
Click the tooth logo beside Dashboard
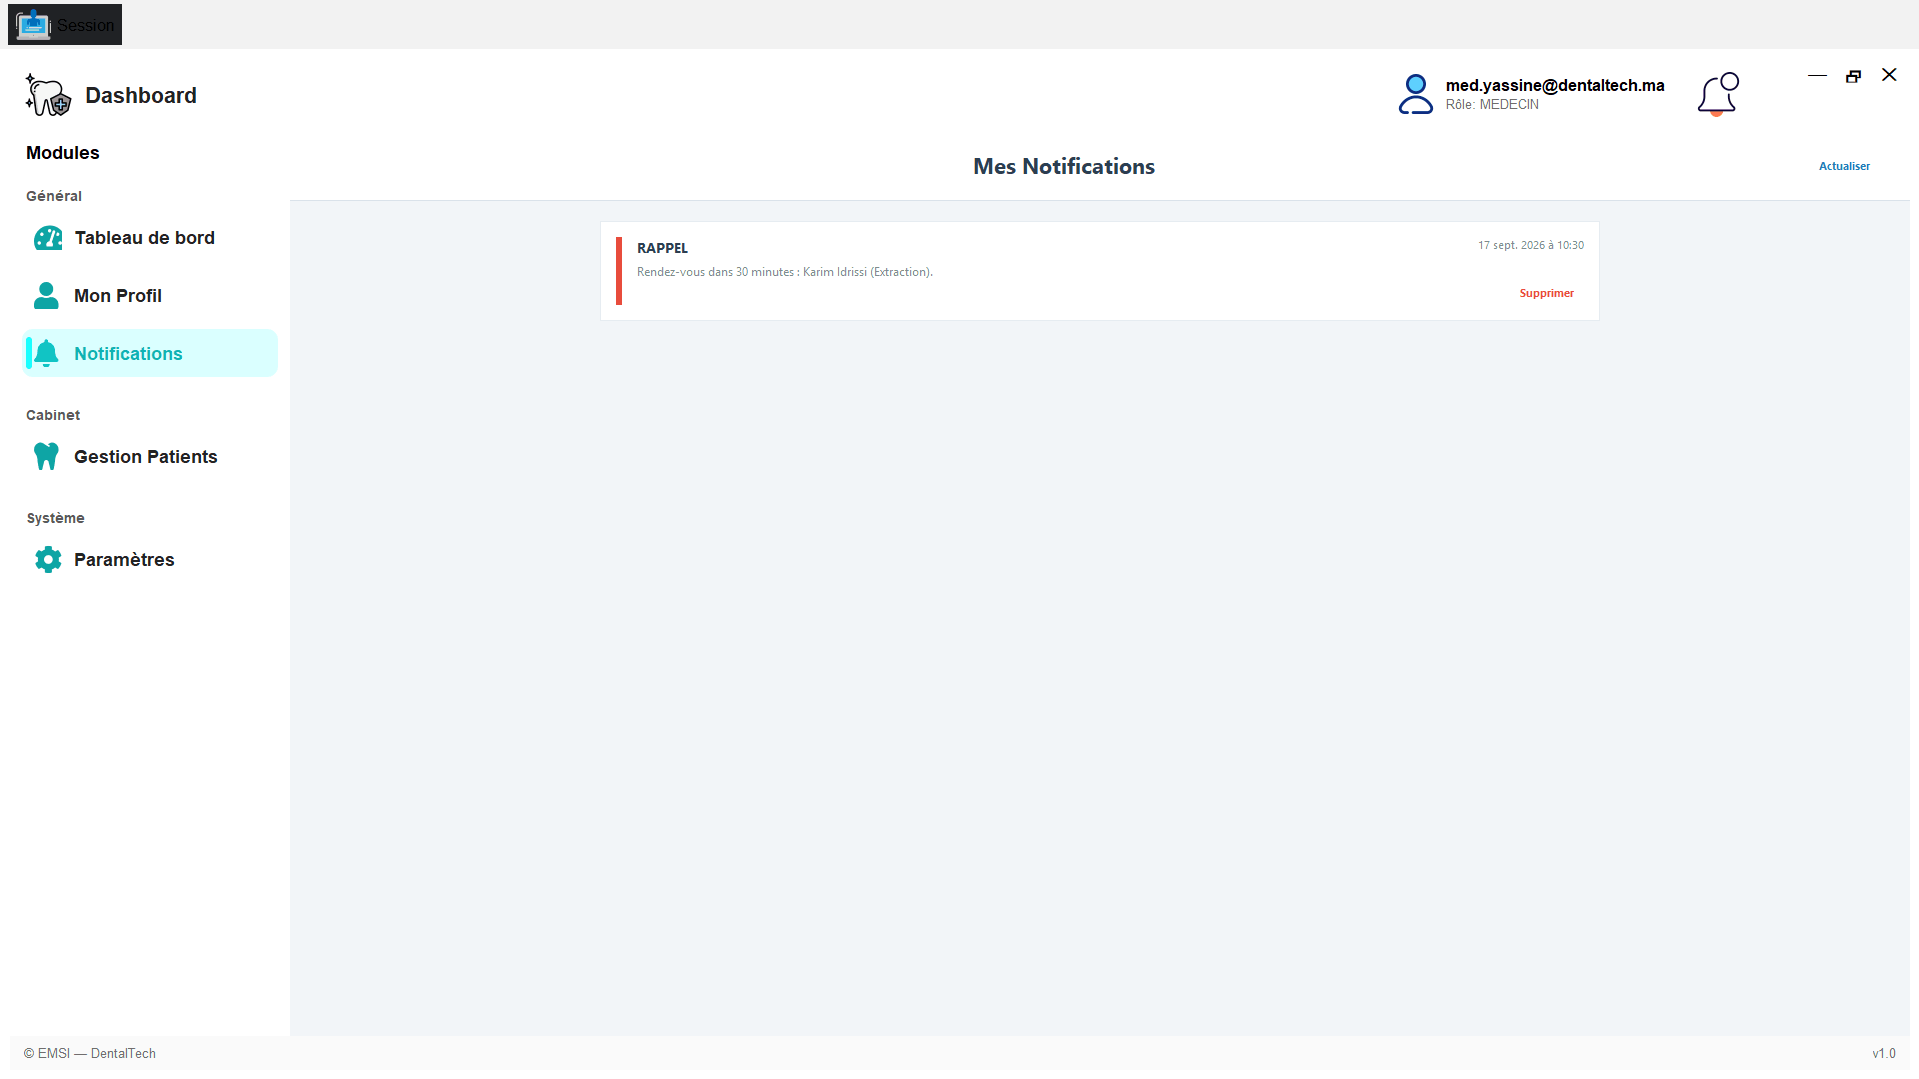[x=48, y=95]
